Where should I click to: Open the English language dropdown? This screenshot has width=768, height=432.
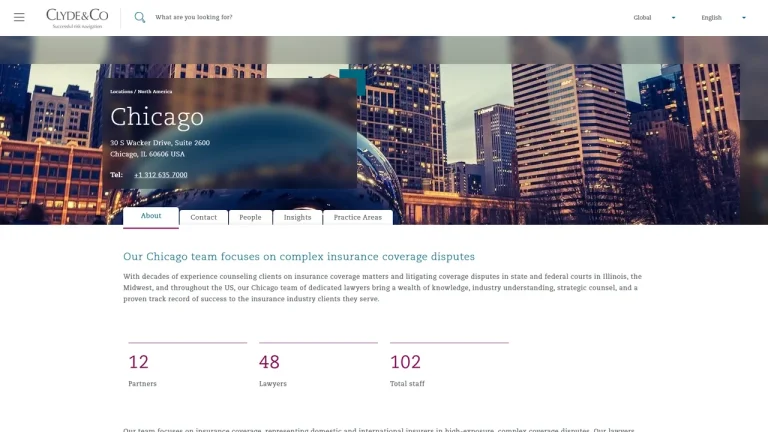(723, 18)
